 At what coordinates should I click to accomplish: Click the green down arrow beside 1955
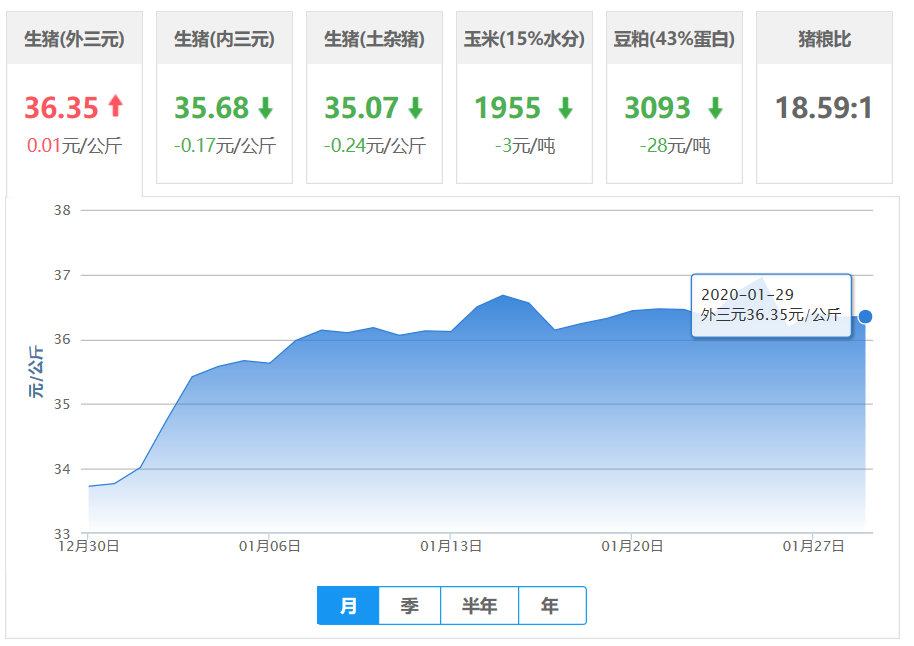(565, 107)
